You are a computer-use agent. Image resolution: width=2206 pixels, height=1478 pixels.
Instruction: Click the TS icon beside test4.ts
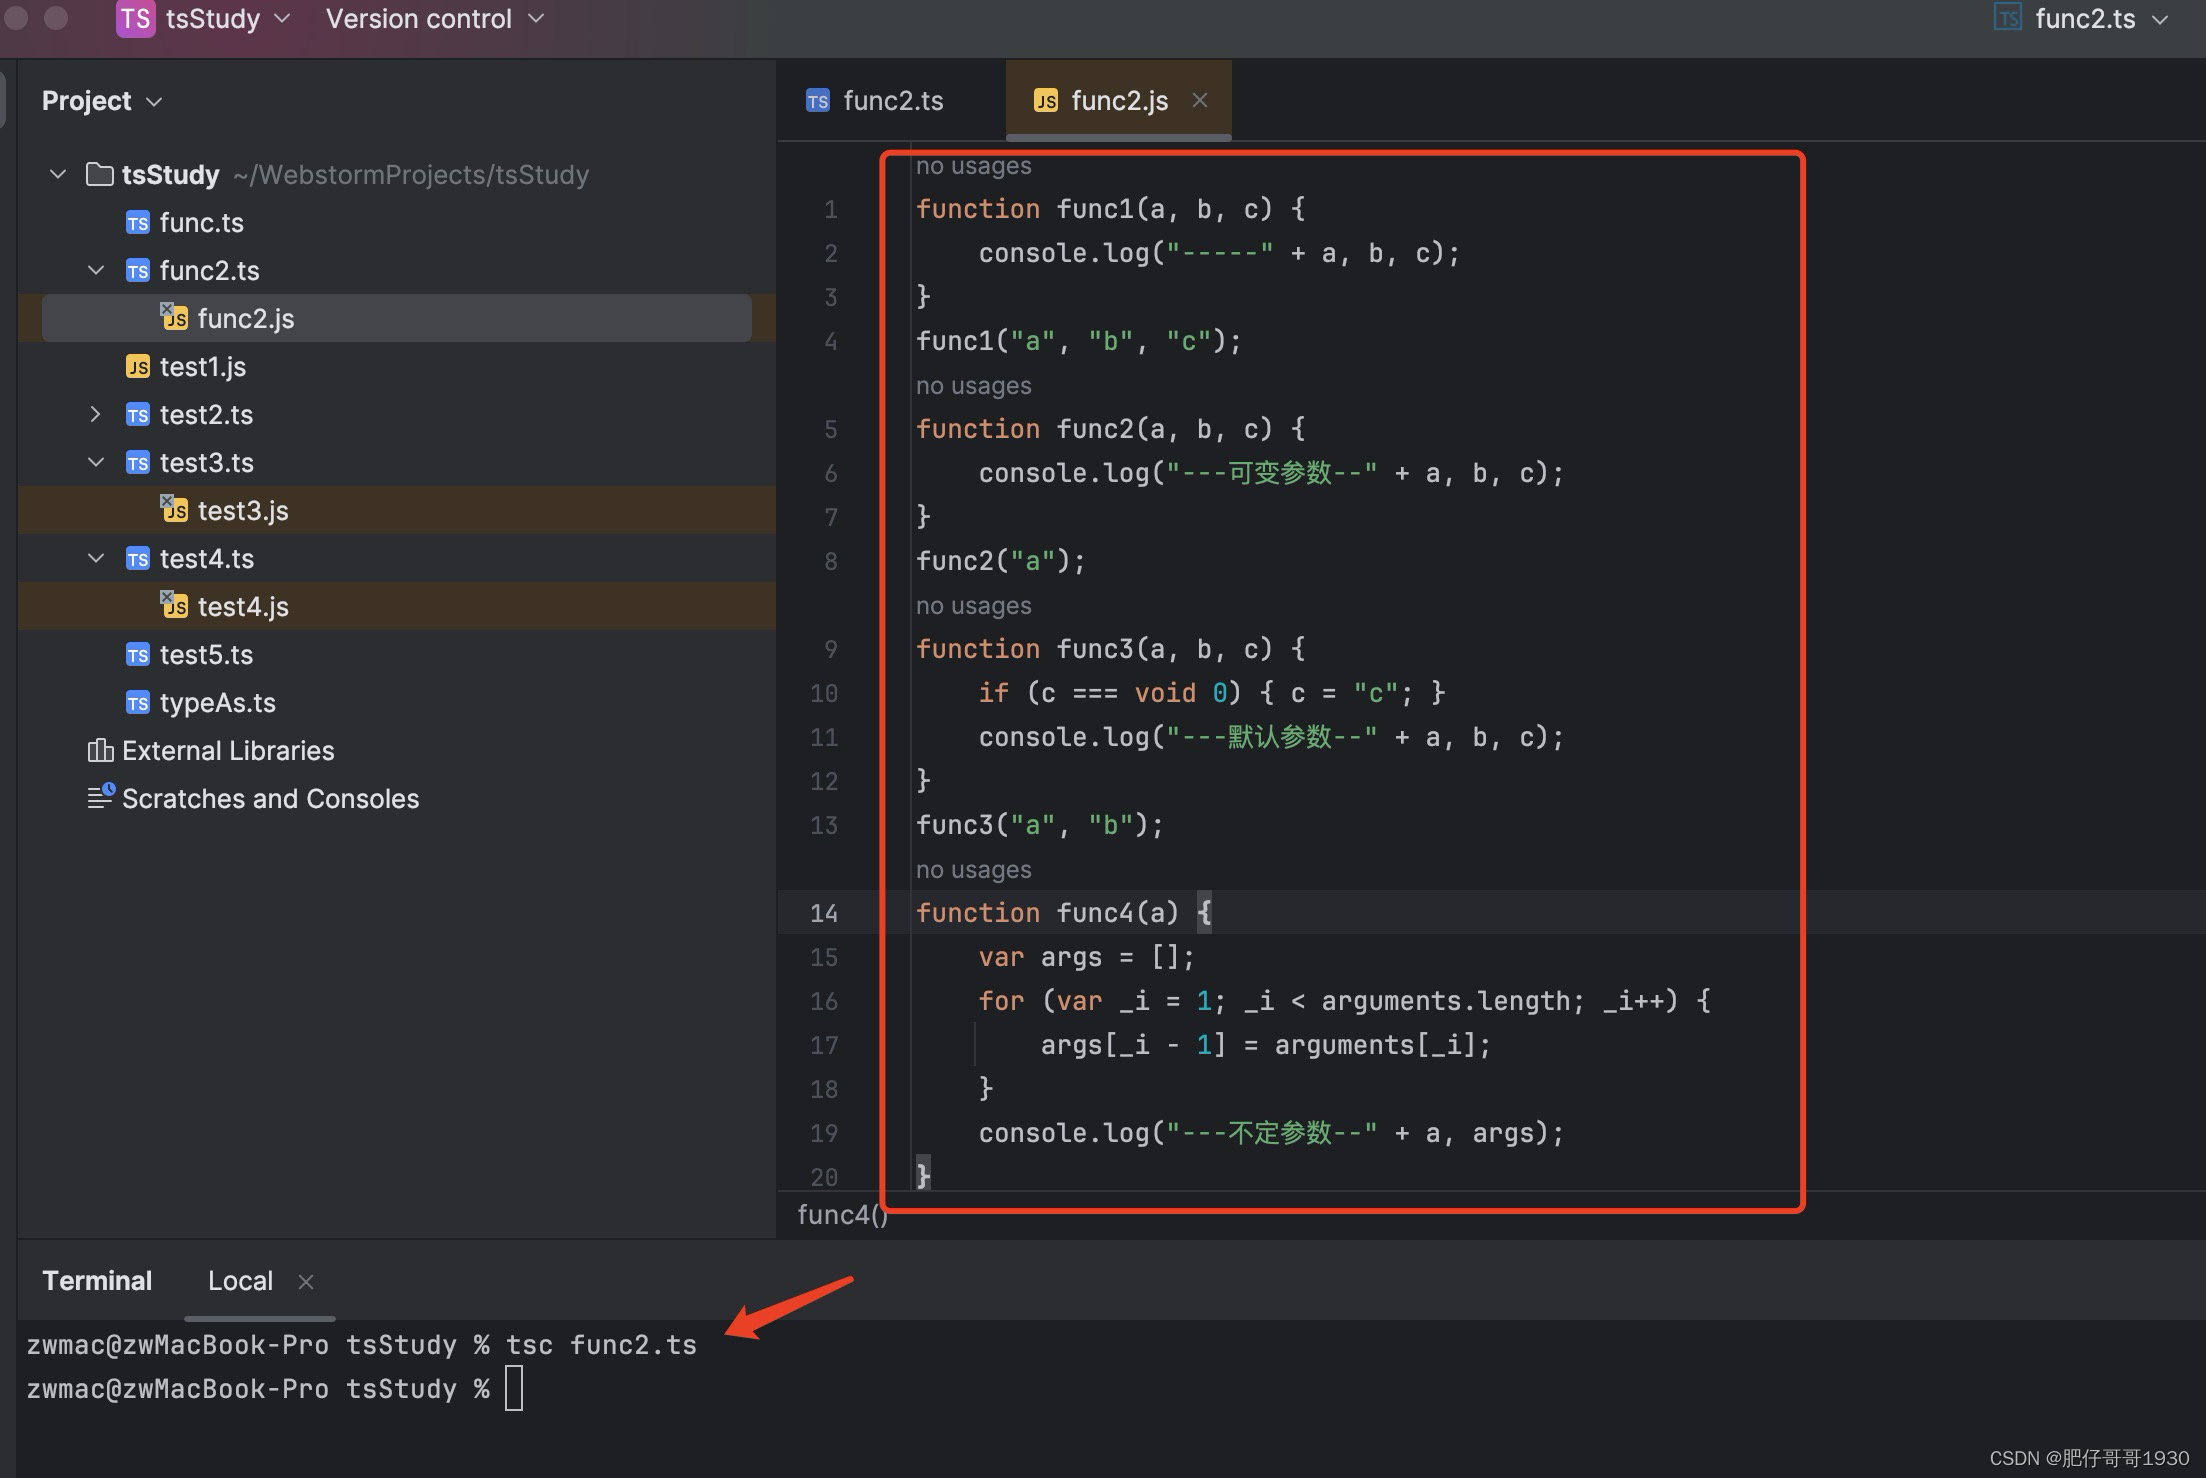pyautogui.click(x=138, y=559)
